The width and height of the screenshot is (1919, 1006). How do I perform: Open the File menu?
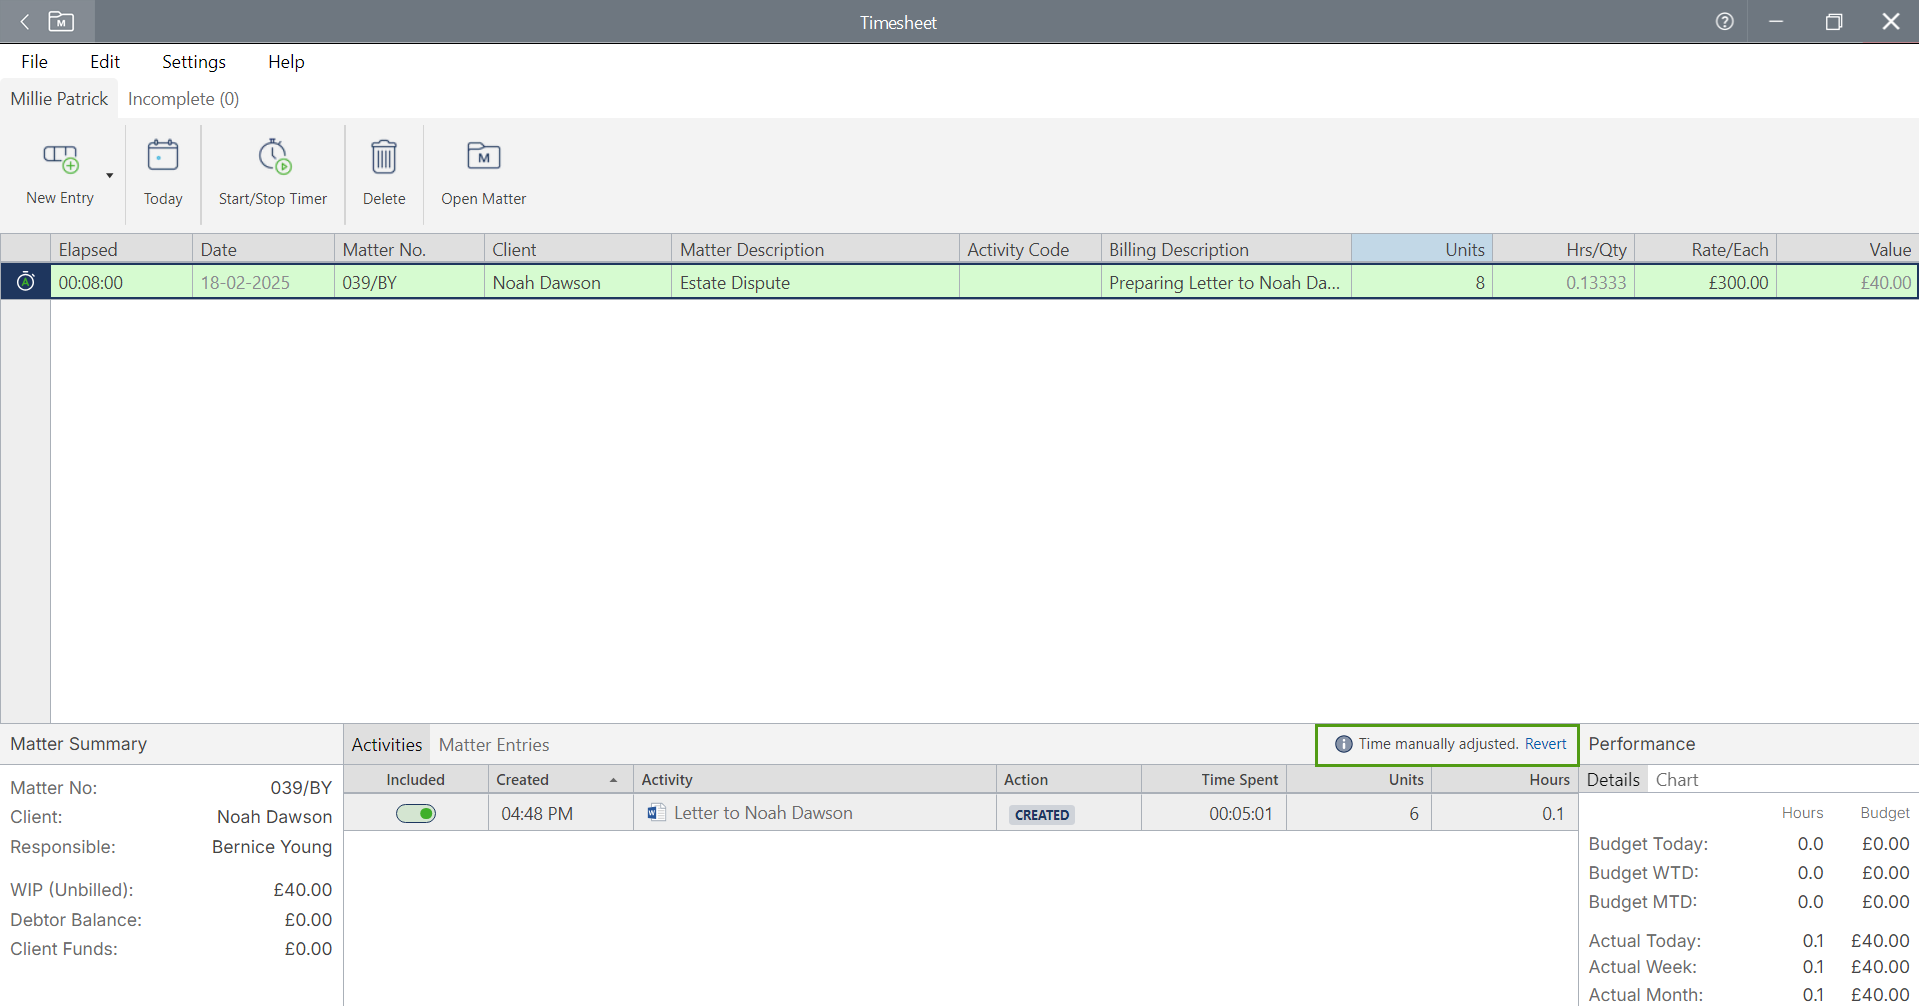34,62
